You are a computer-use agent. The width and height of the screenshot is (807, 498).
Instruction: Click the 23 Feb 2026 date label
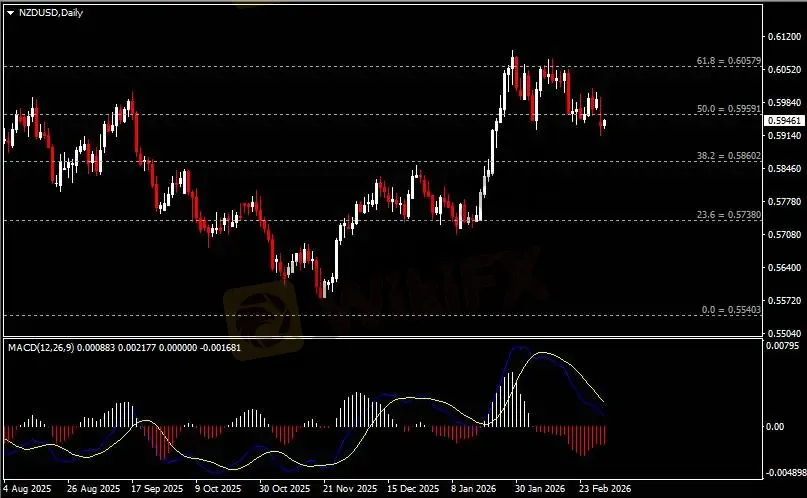coord(605,489)
